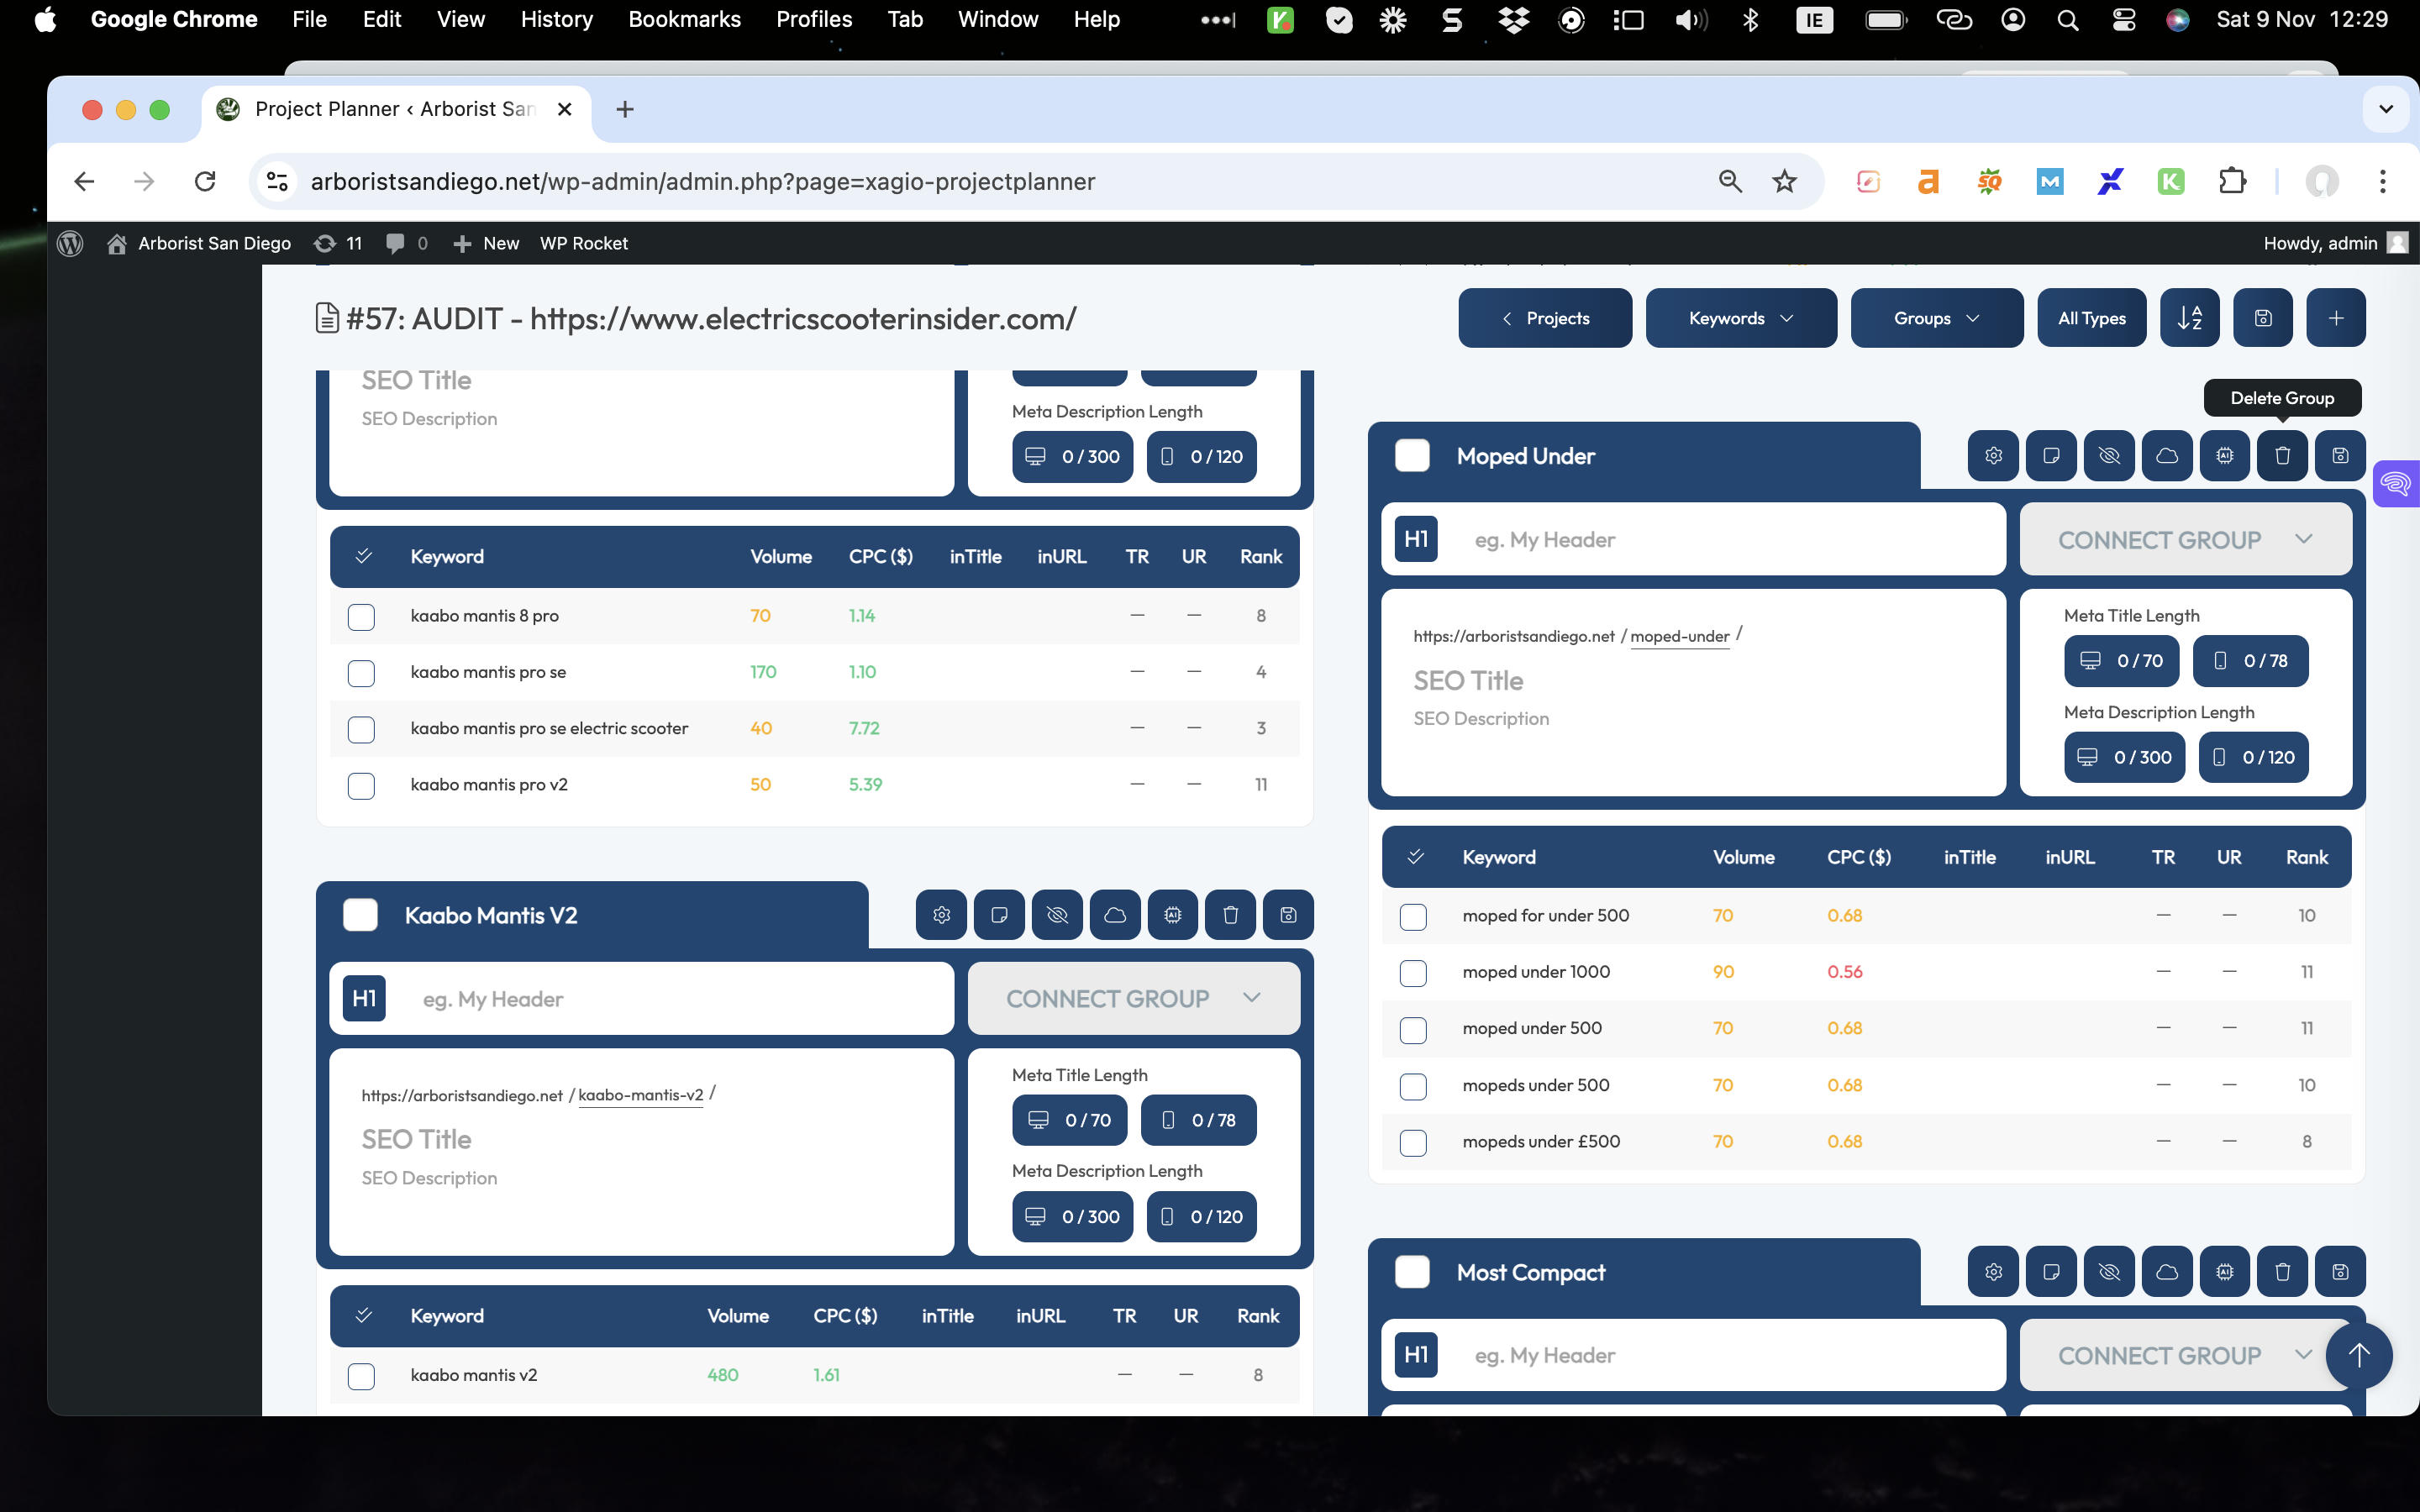
Task: Open the Bookmarks menu
Action: tap(684, 19)
